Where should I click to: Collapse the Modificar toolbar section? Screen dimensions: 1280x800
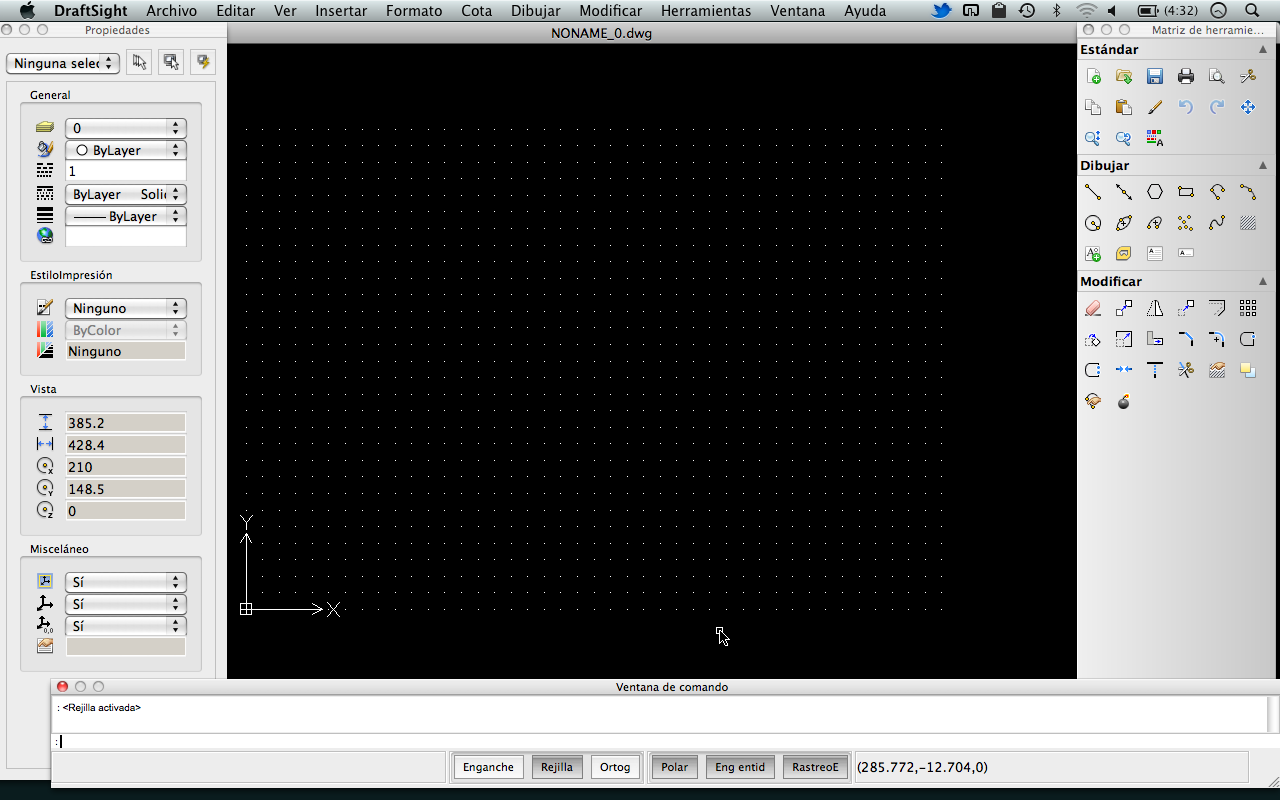coord(1262,281)
